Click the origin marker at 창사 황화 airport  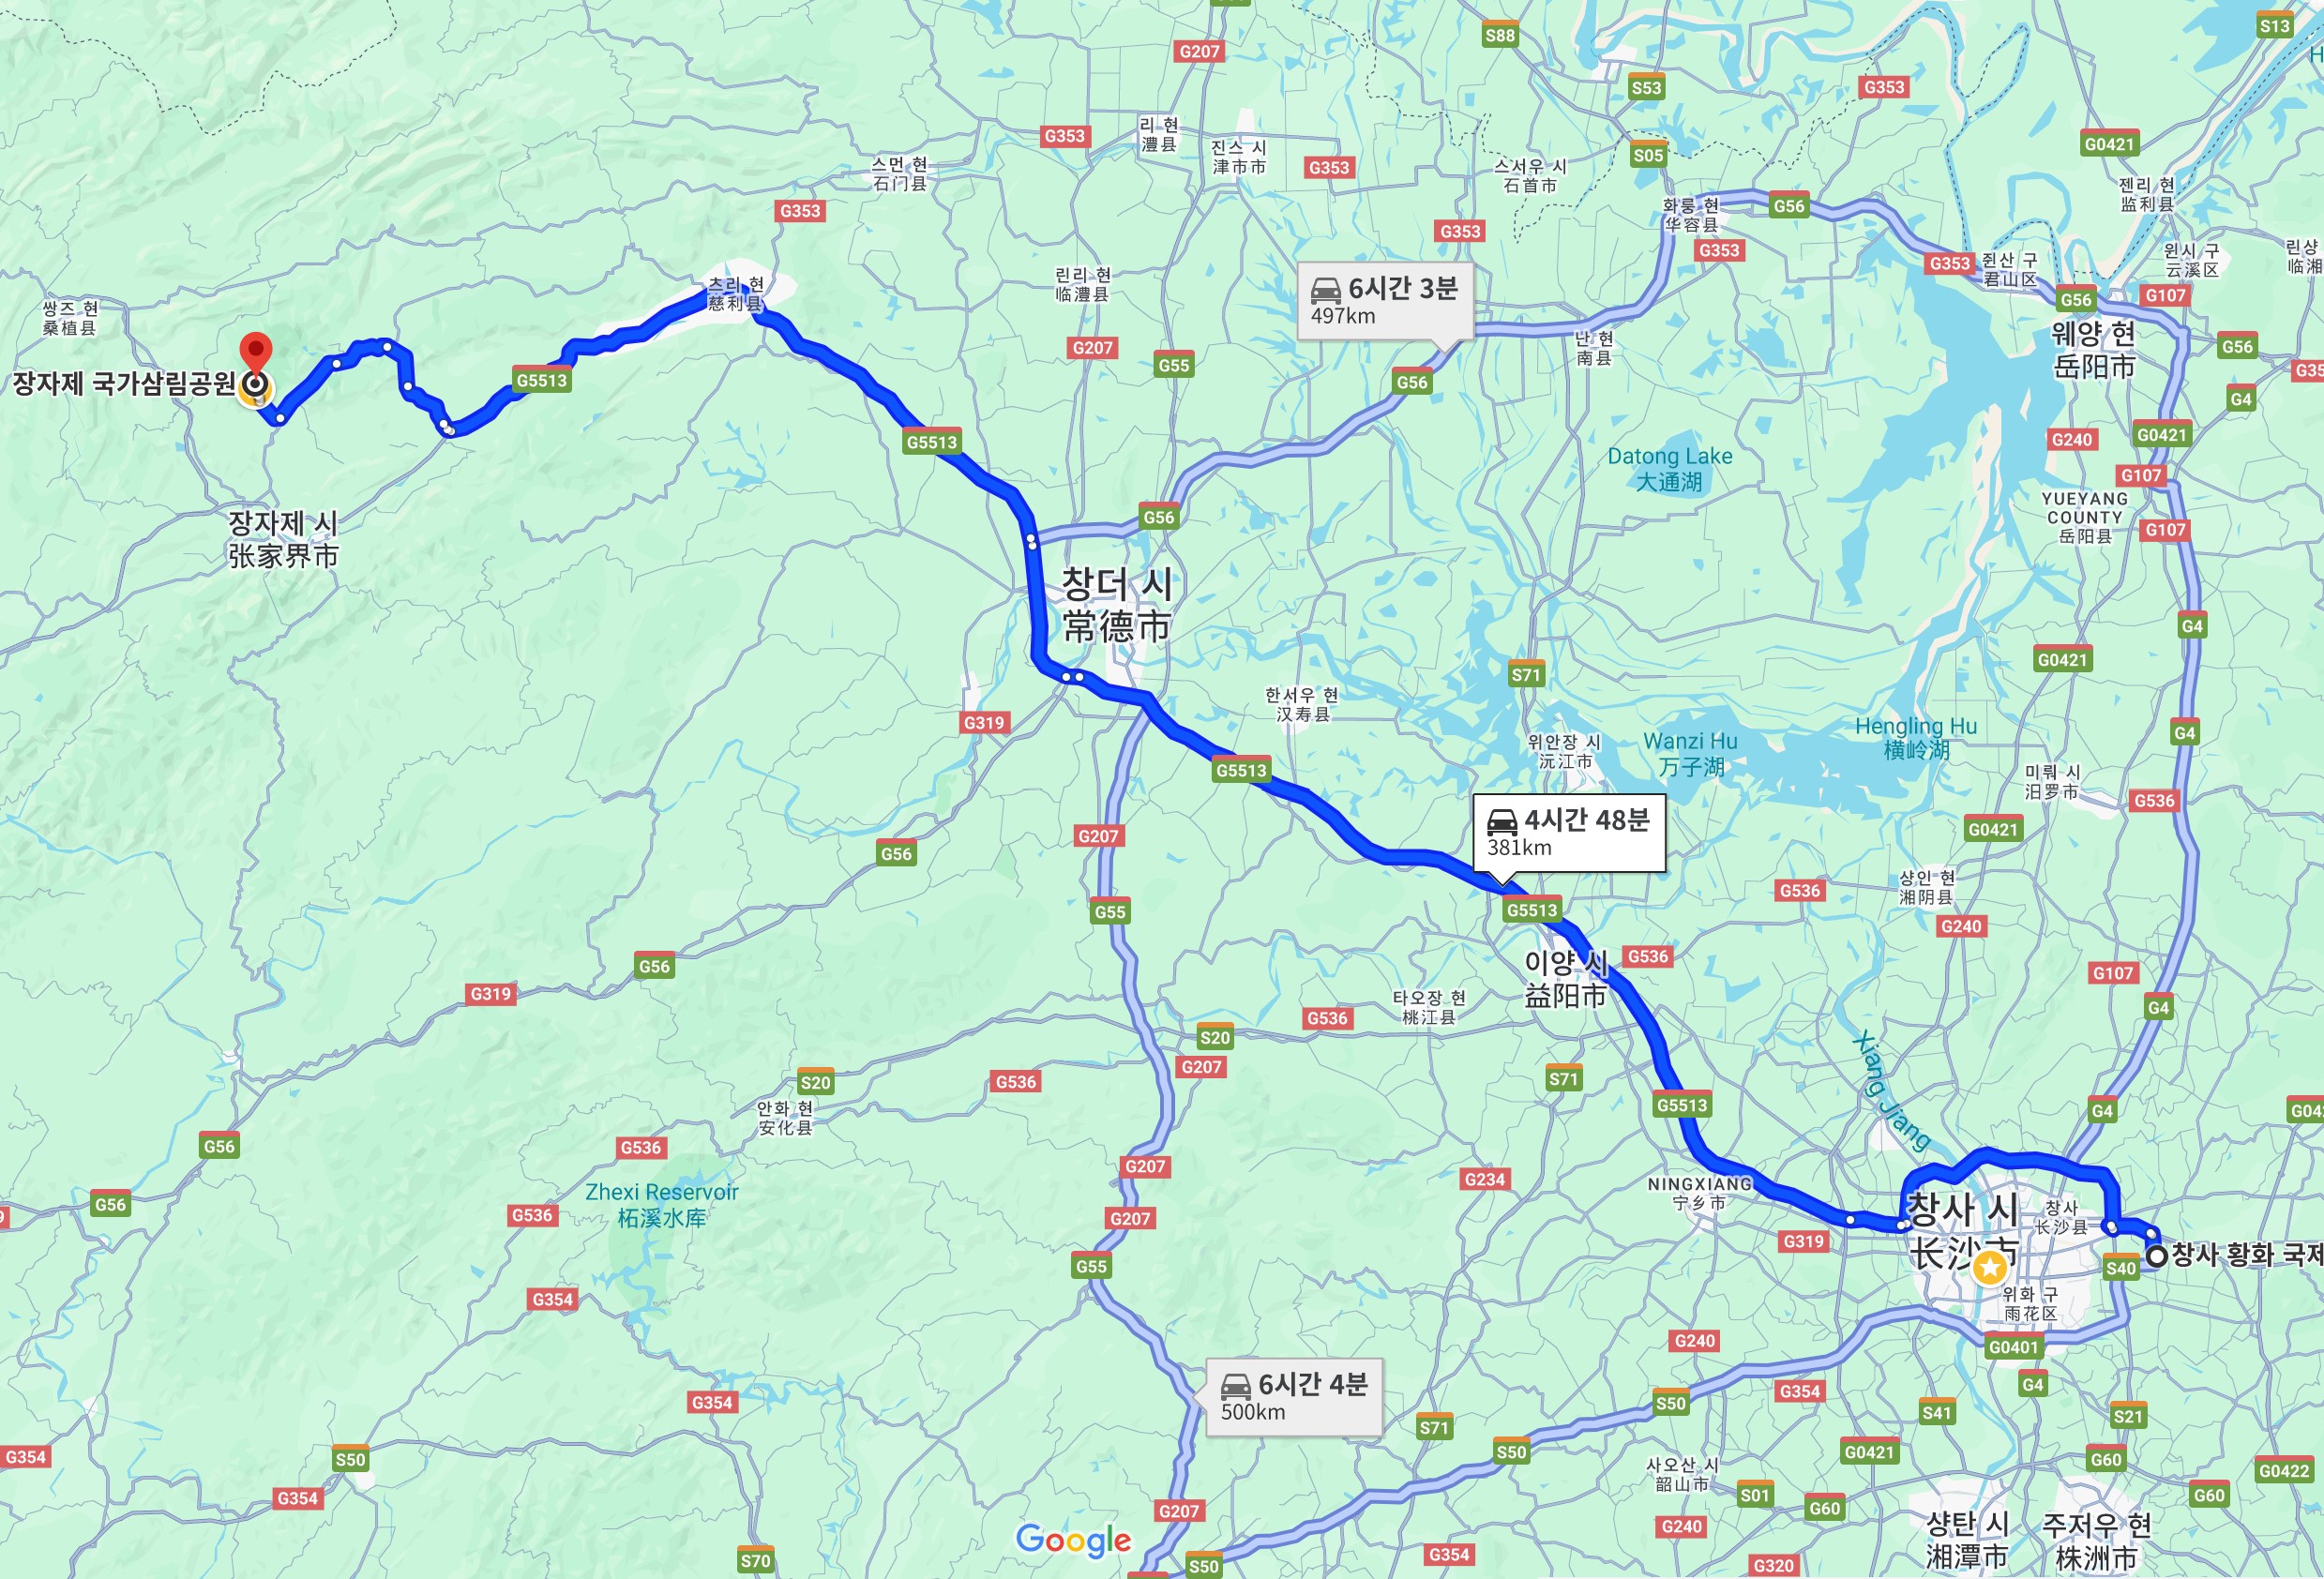(2157, 1255)
